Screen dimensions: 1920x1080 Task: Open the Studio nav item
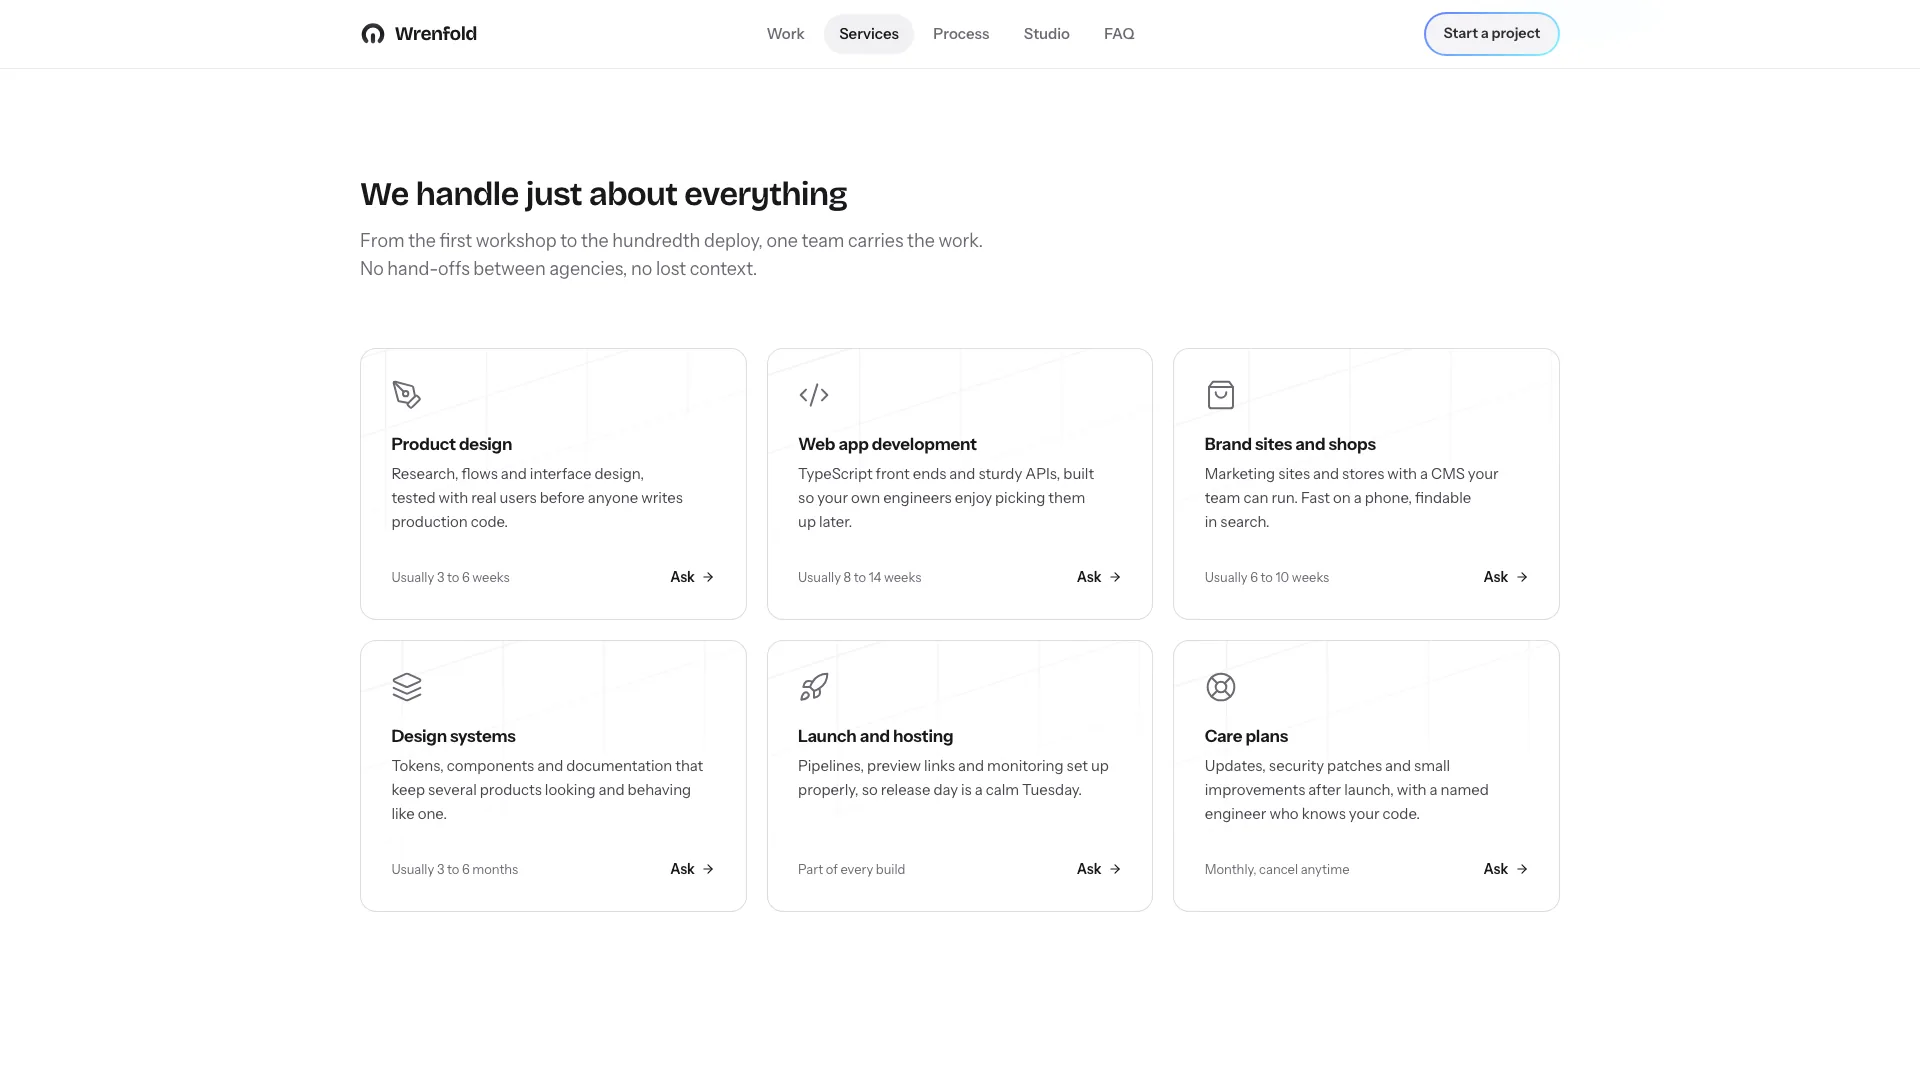click(1046, 34)
